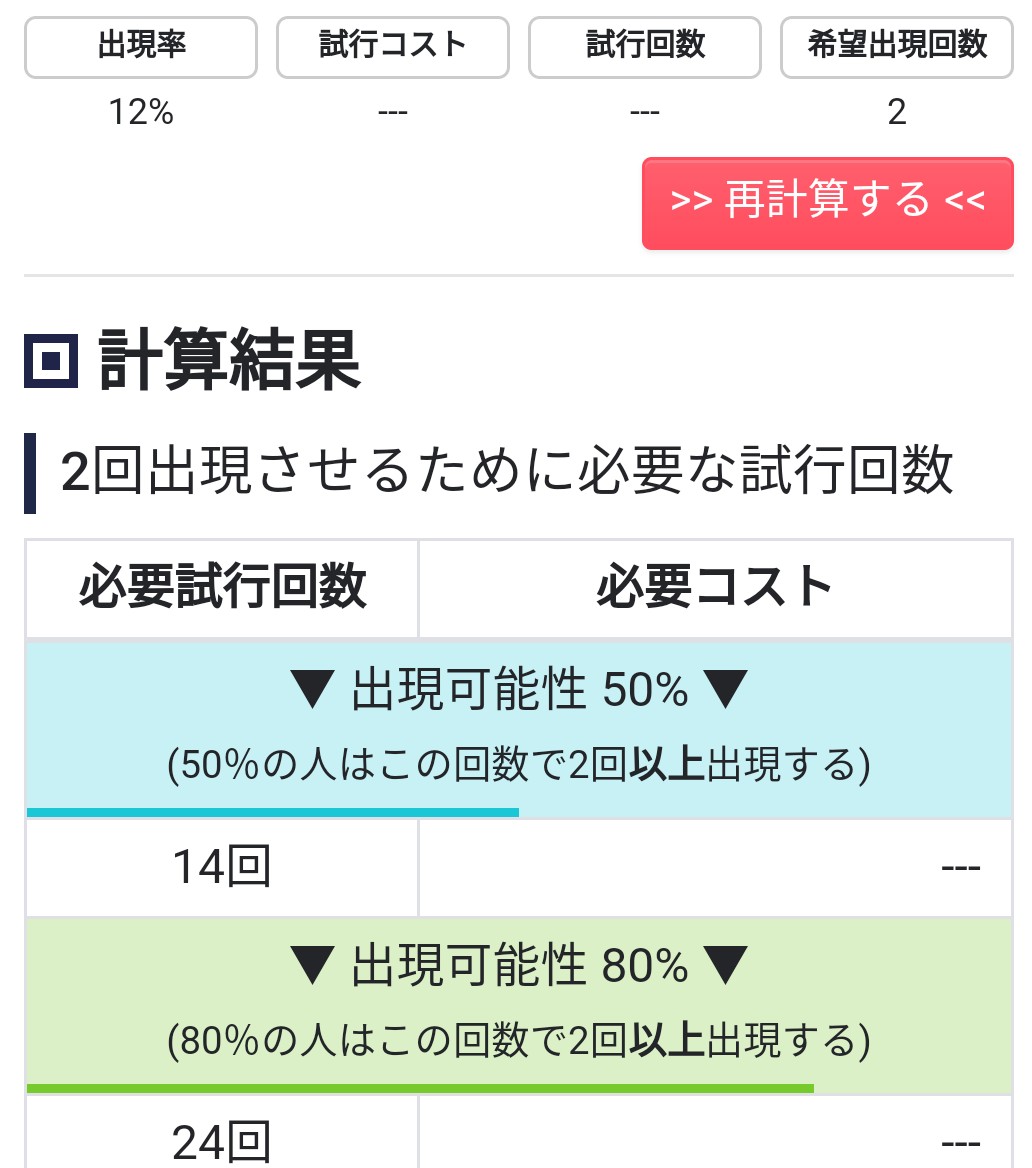Select the 24回 result cell
The image size is (1032, 1168).
click(222, 1142)
